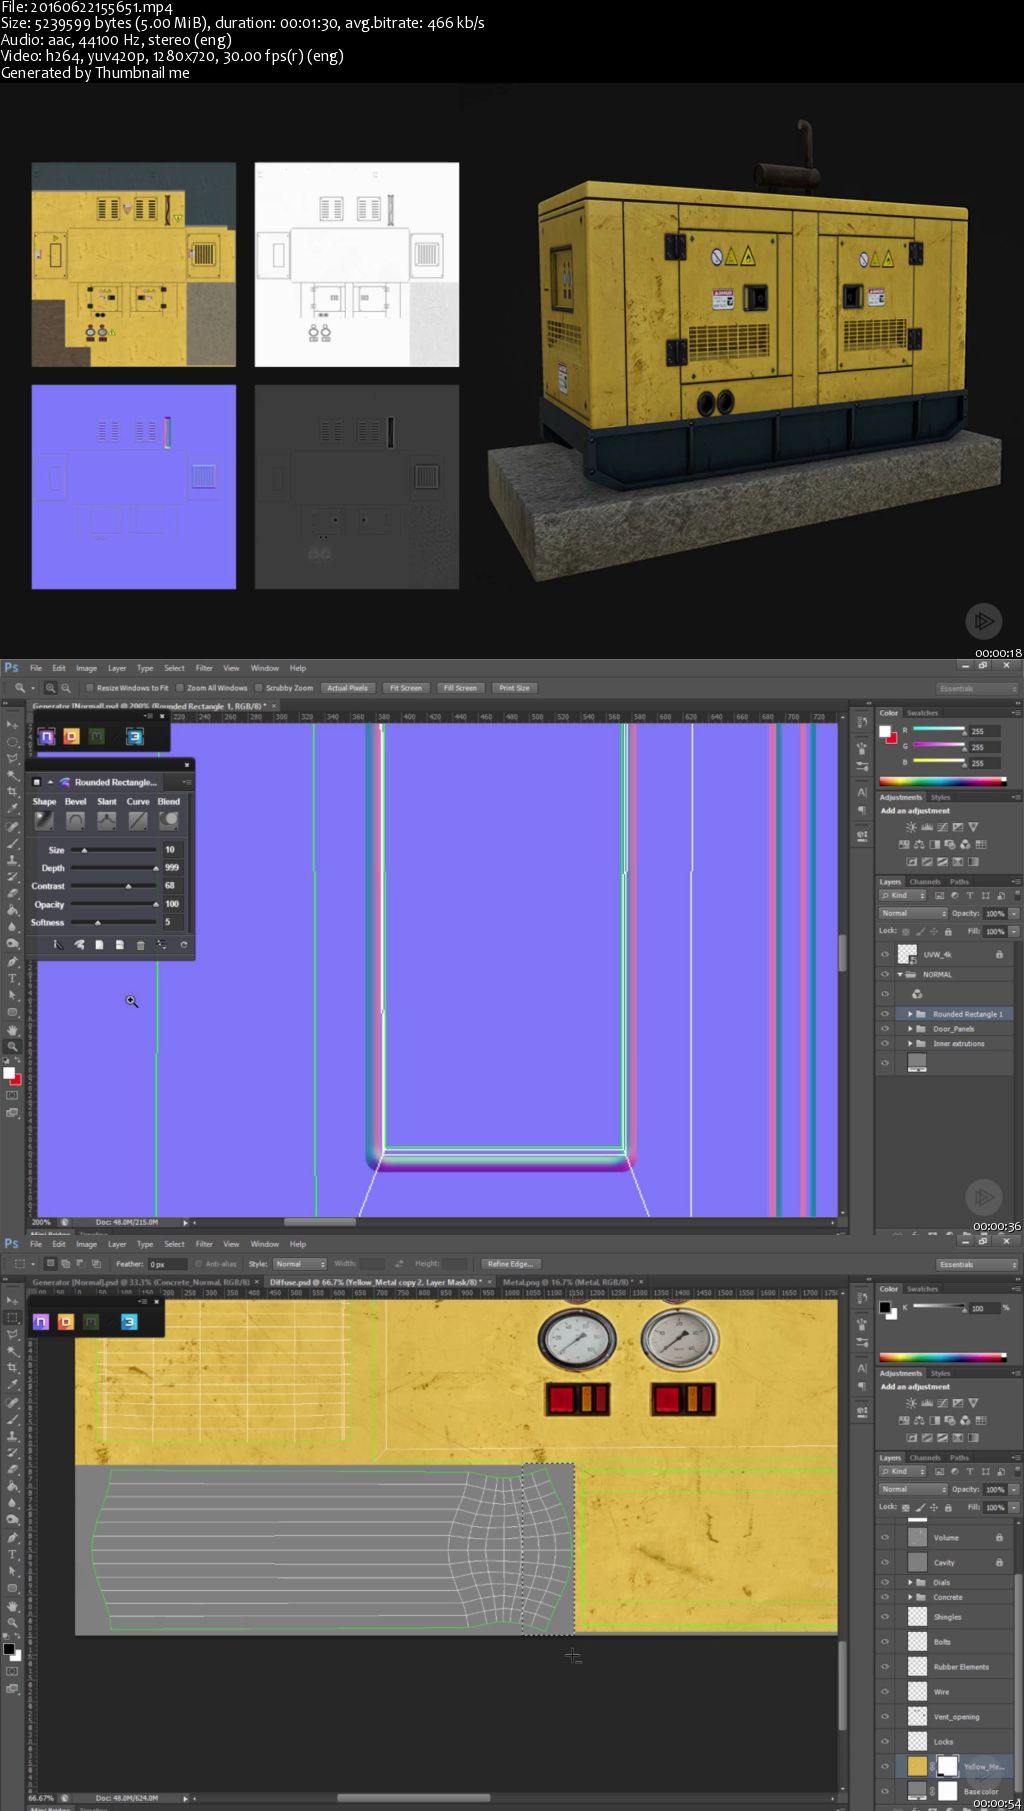Screen dimensions: 1024x1811
Task: Click Size slider in Rounded Rectangle panel
Action: point(113,850)
